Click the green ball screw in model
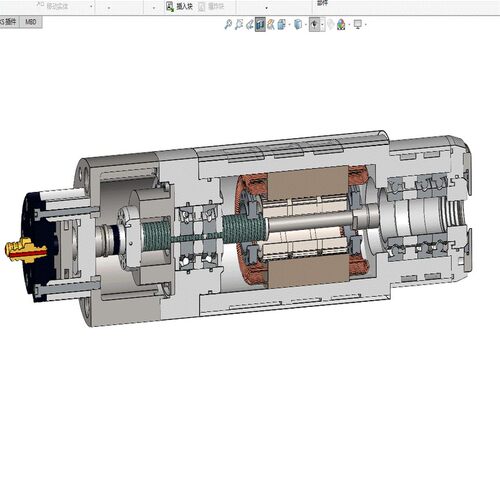Viewport: 500px width, 500px height. point(244,229)
